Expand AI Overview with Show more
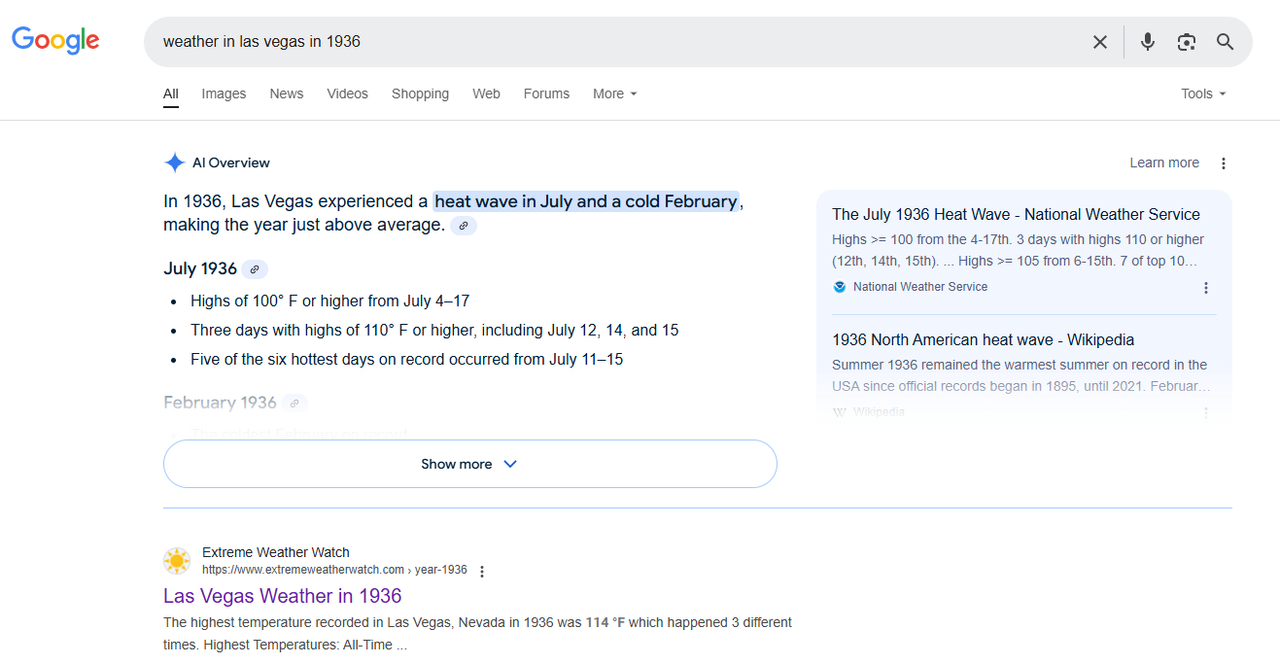The image size is (1280, 671). [470, 464]
